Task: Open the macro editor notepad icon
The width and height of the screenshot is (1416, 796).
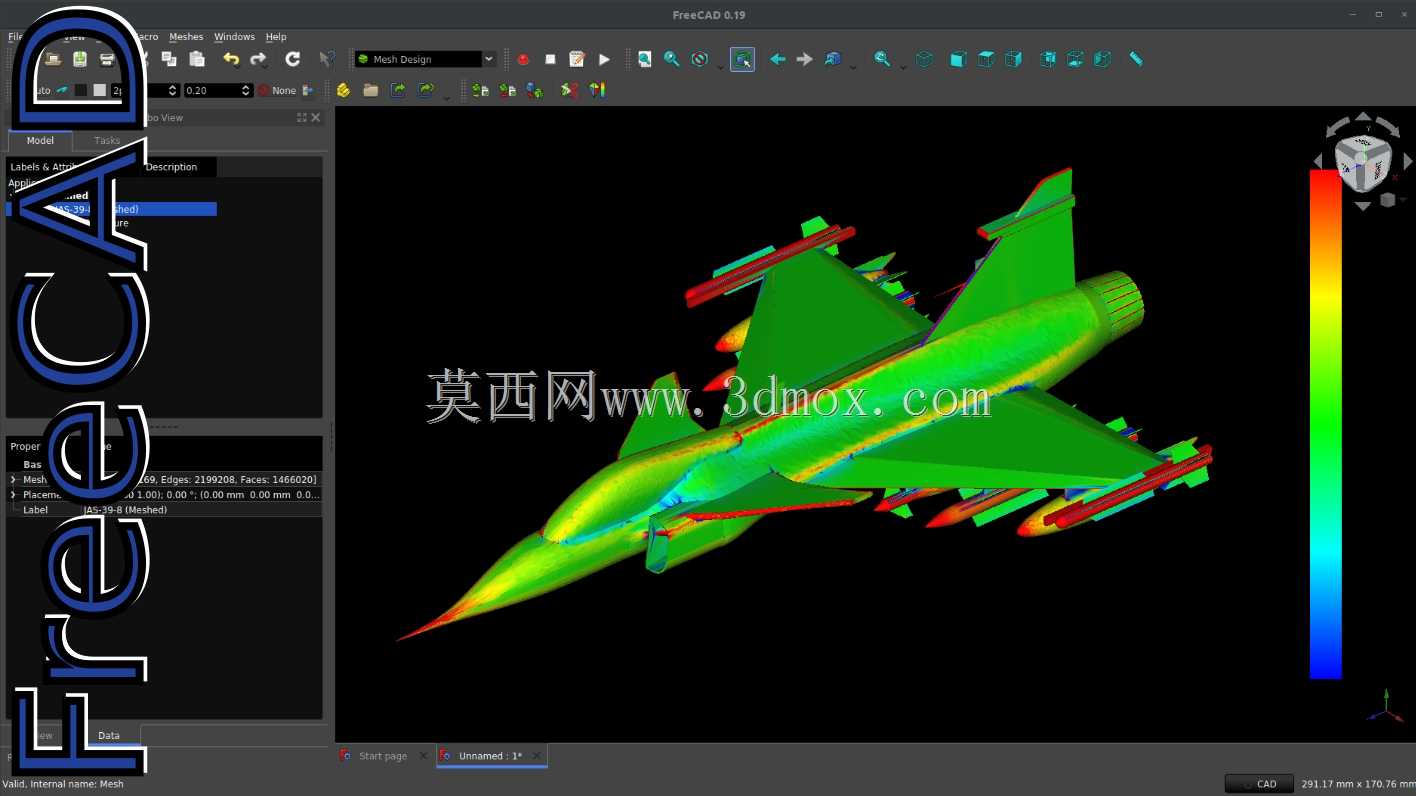Action: coord(577,59)
